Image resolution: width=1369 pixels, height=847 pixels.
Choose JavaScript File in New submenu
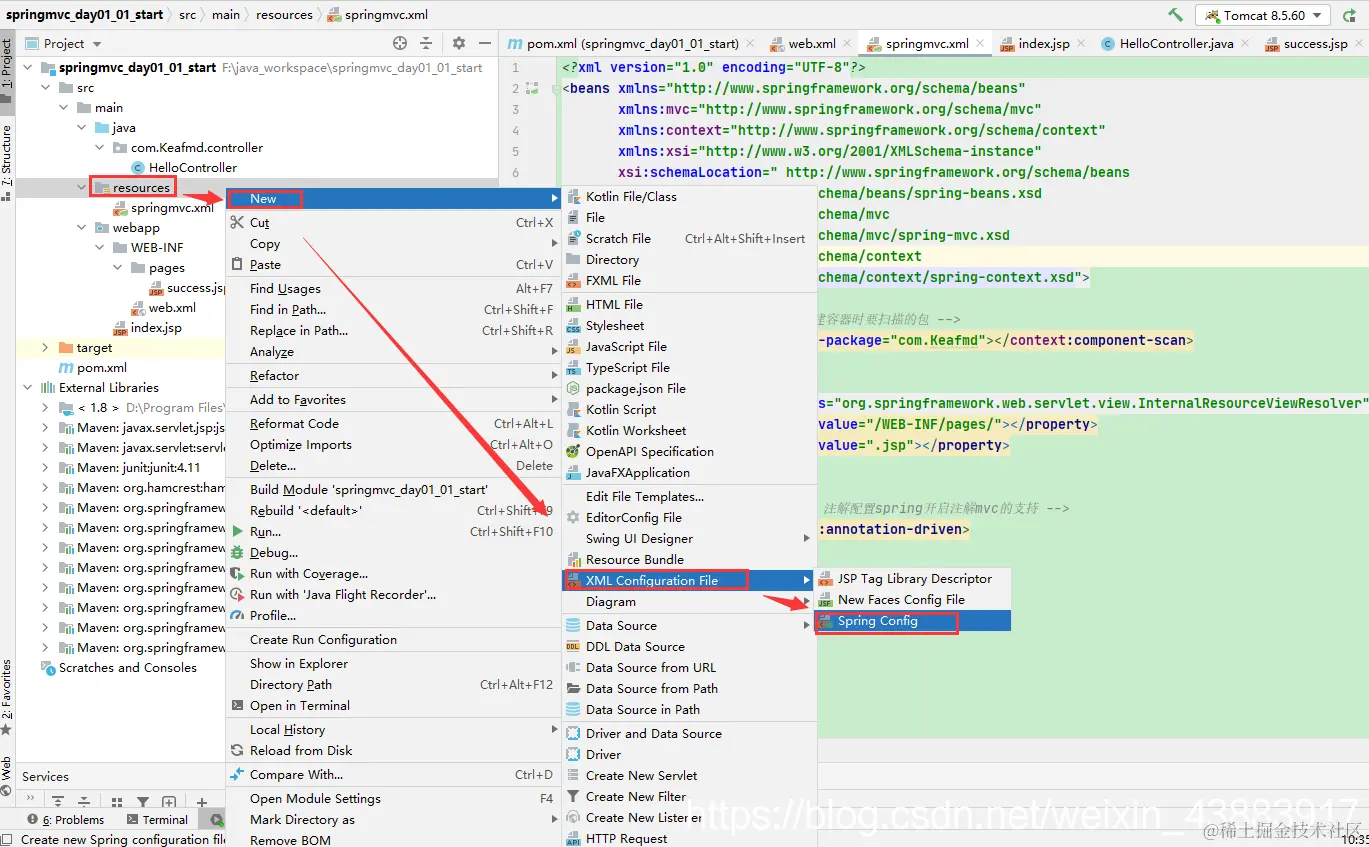click(689, 347)
